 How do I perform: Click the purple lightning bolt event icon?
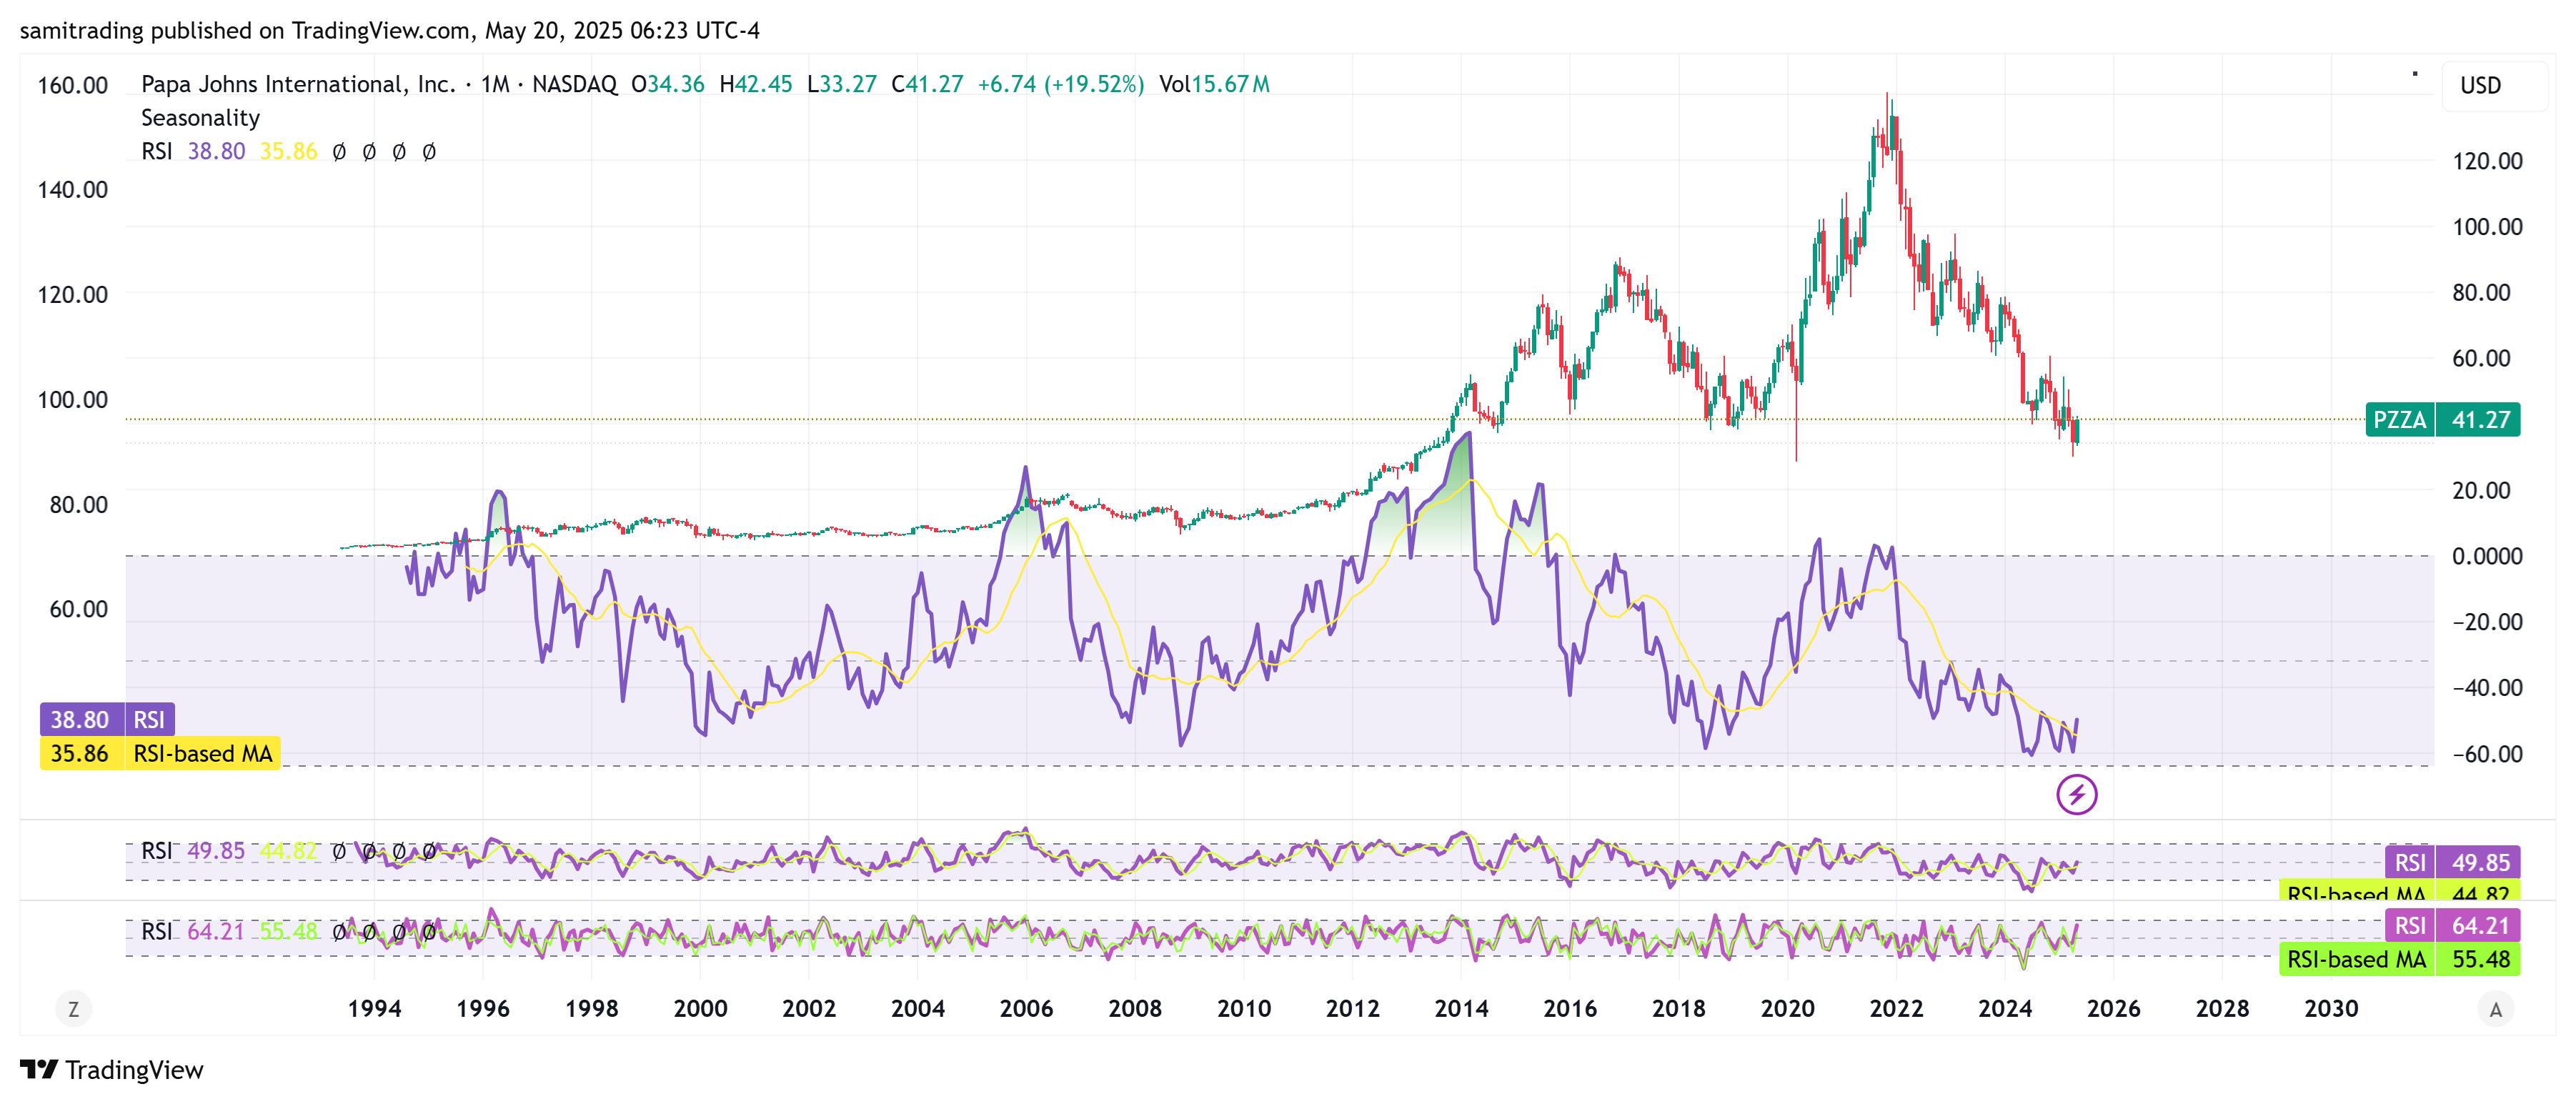point(2076,795)
